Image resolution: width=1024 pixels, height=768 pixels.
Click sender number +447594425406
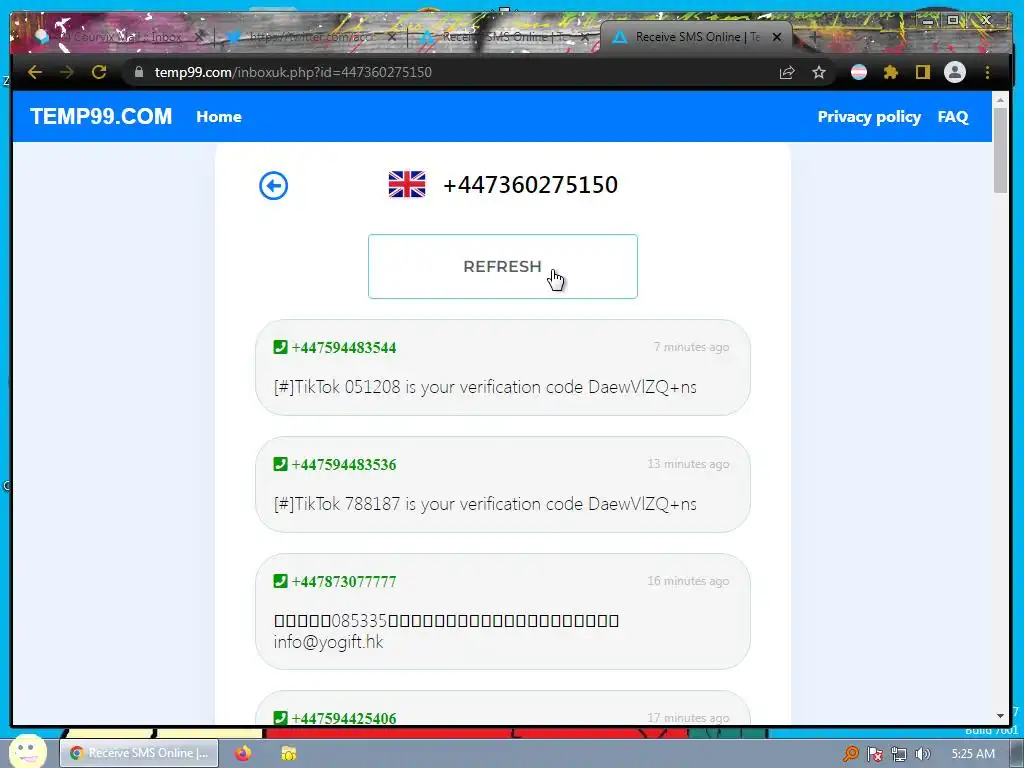pos(344,718)
